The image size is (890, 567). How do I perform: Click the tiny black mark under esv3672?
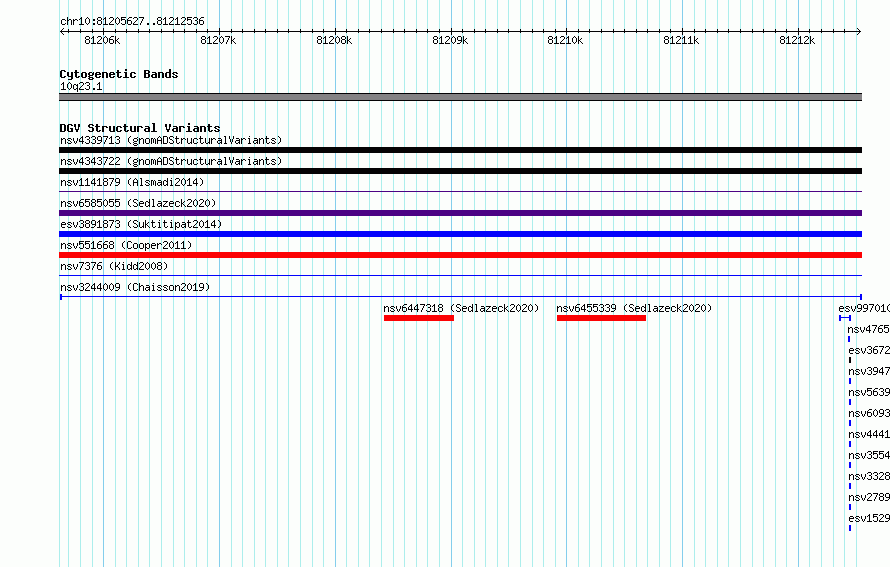(x=850, y=360)
